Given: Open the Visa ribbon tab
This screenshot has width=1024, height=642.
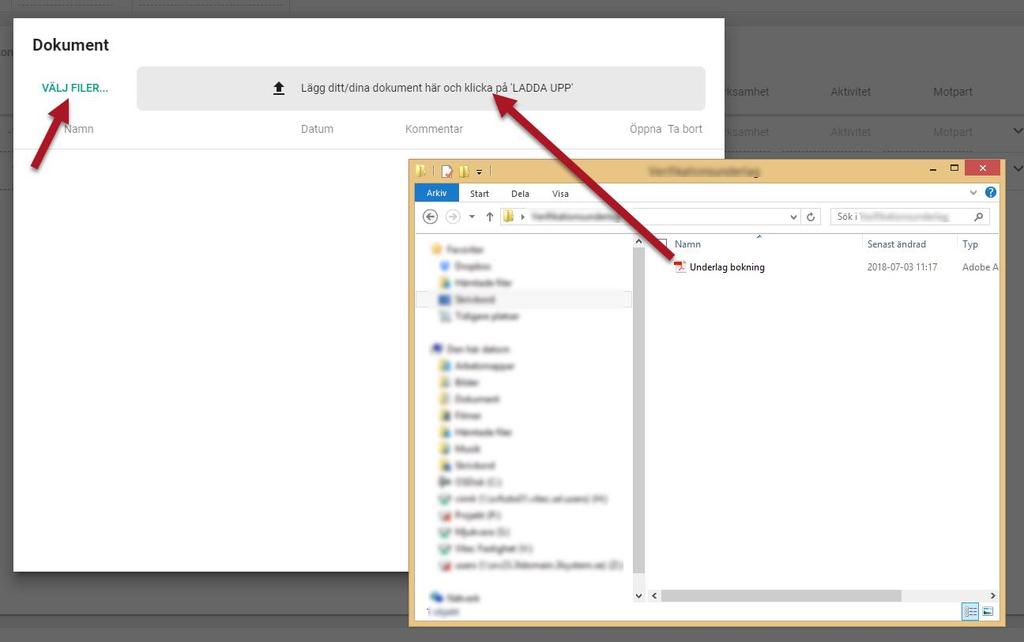Looking at the screenshot, I should tap(560, 193).
